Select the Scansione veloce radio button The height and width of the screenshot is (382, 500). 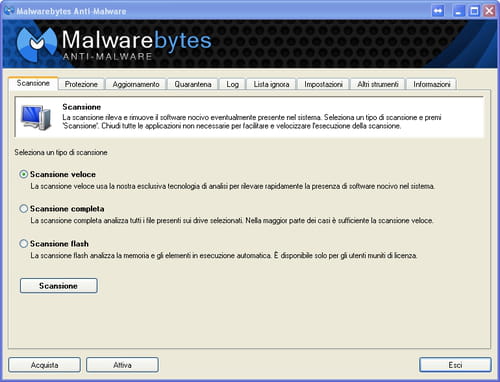(23, 174)
